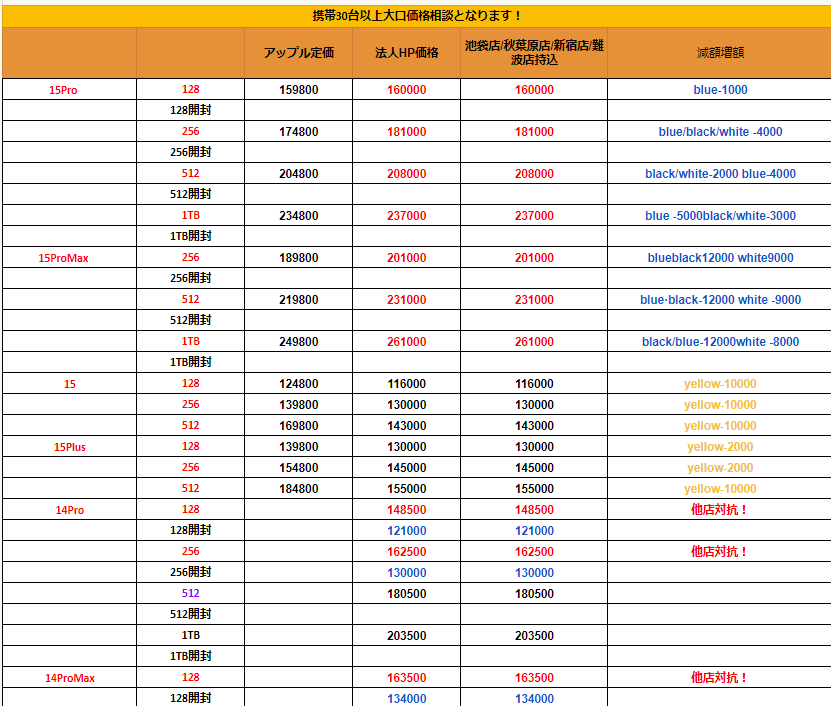Click 145000 in the 法人HP価格 column
Viewport: 831px width, 706px height.
tap(406, 468)
